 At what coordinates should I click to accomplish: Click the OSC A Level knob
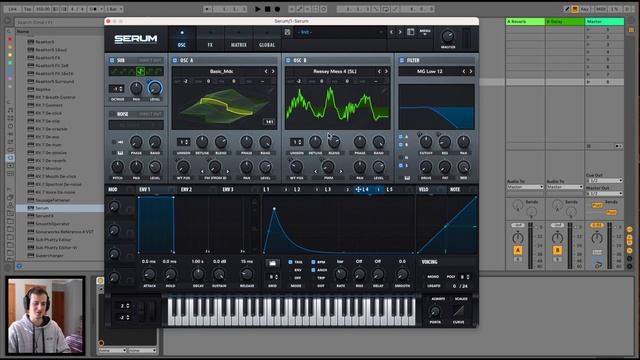[265, 167]
